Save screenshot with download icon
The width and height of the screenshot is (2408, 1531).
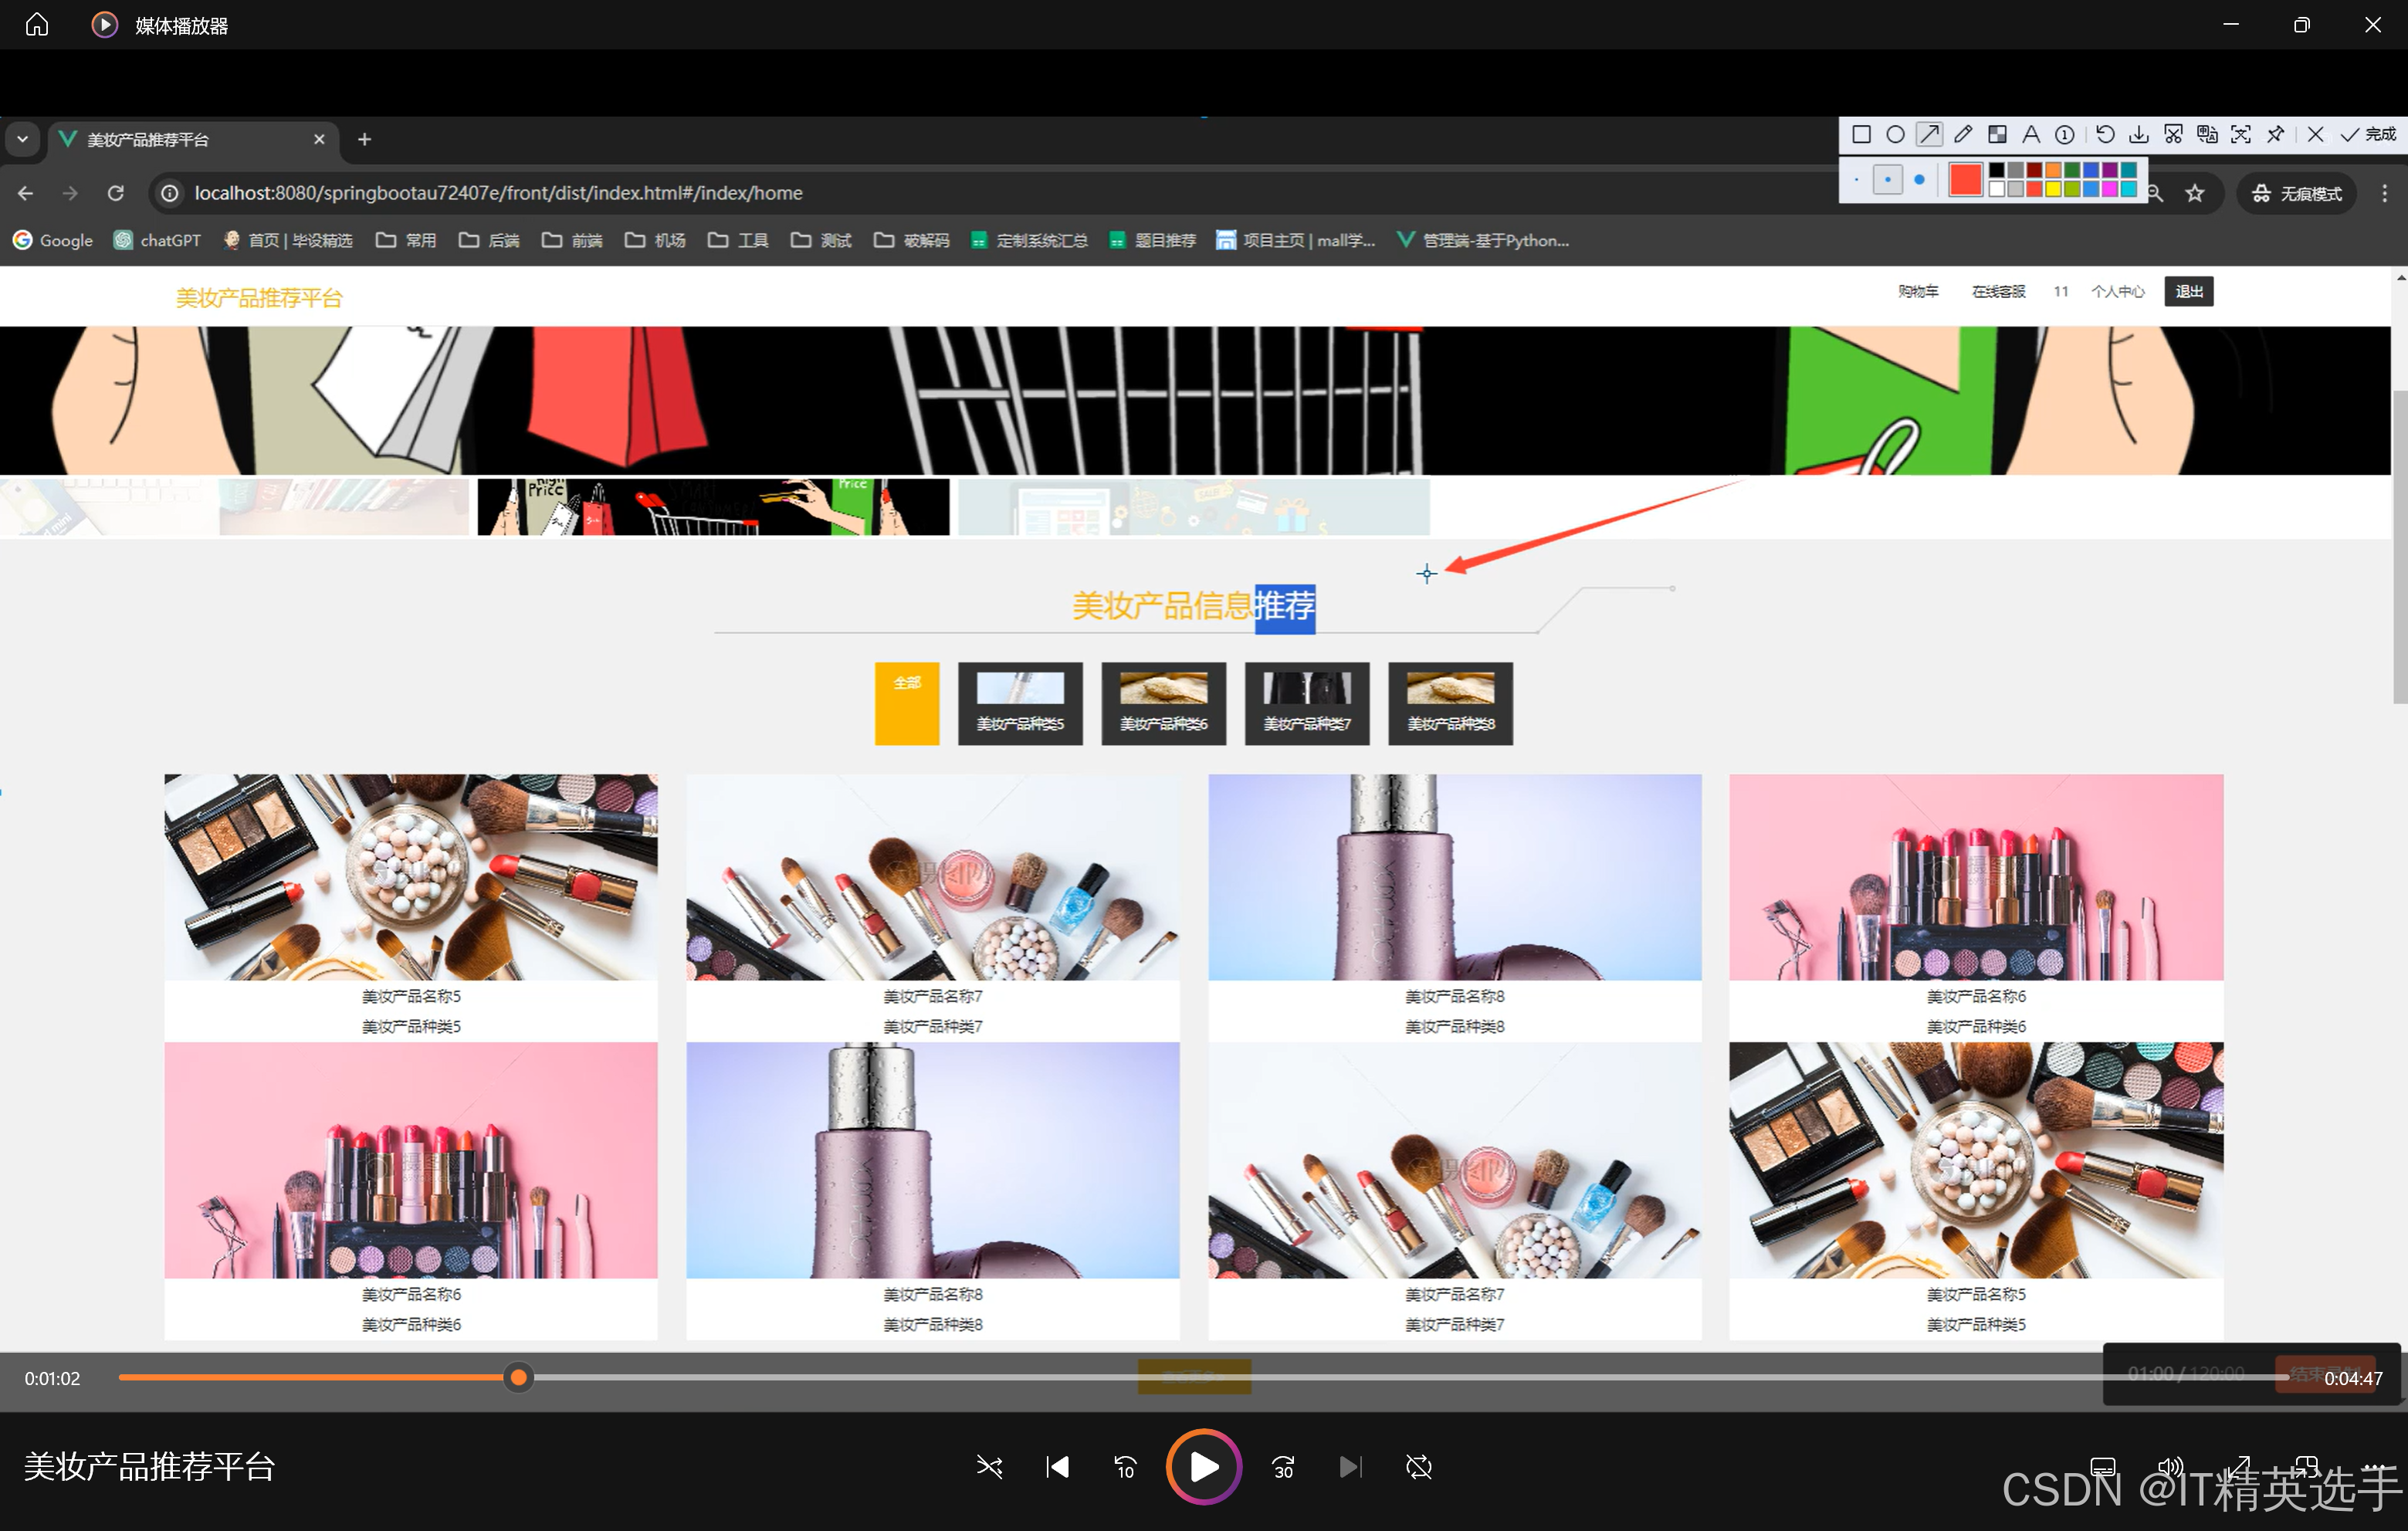(2139, 134)
